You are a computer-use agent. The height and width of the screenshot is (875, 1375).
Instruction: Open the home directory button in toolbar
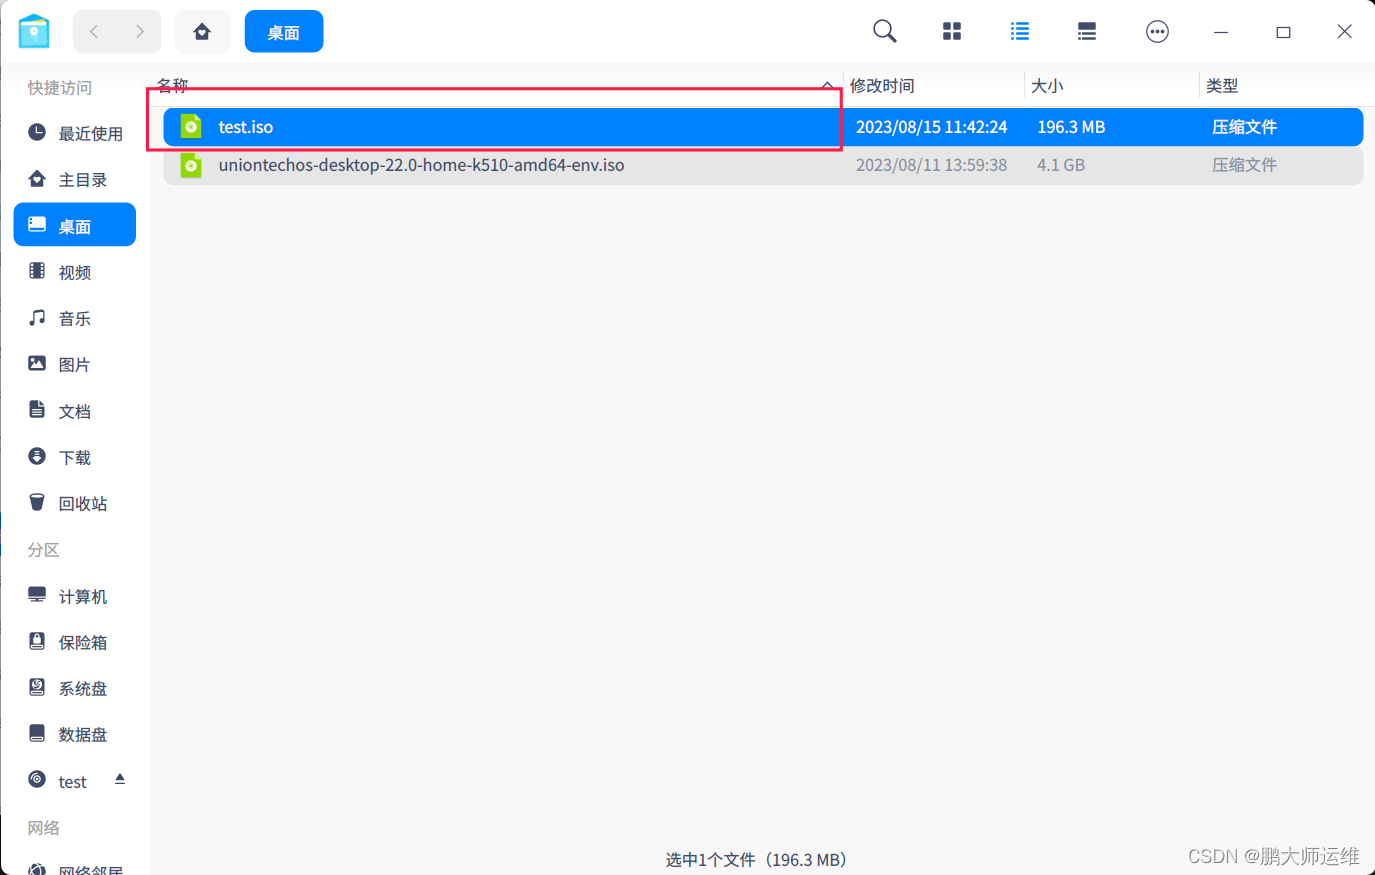(x=202, y=32)
